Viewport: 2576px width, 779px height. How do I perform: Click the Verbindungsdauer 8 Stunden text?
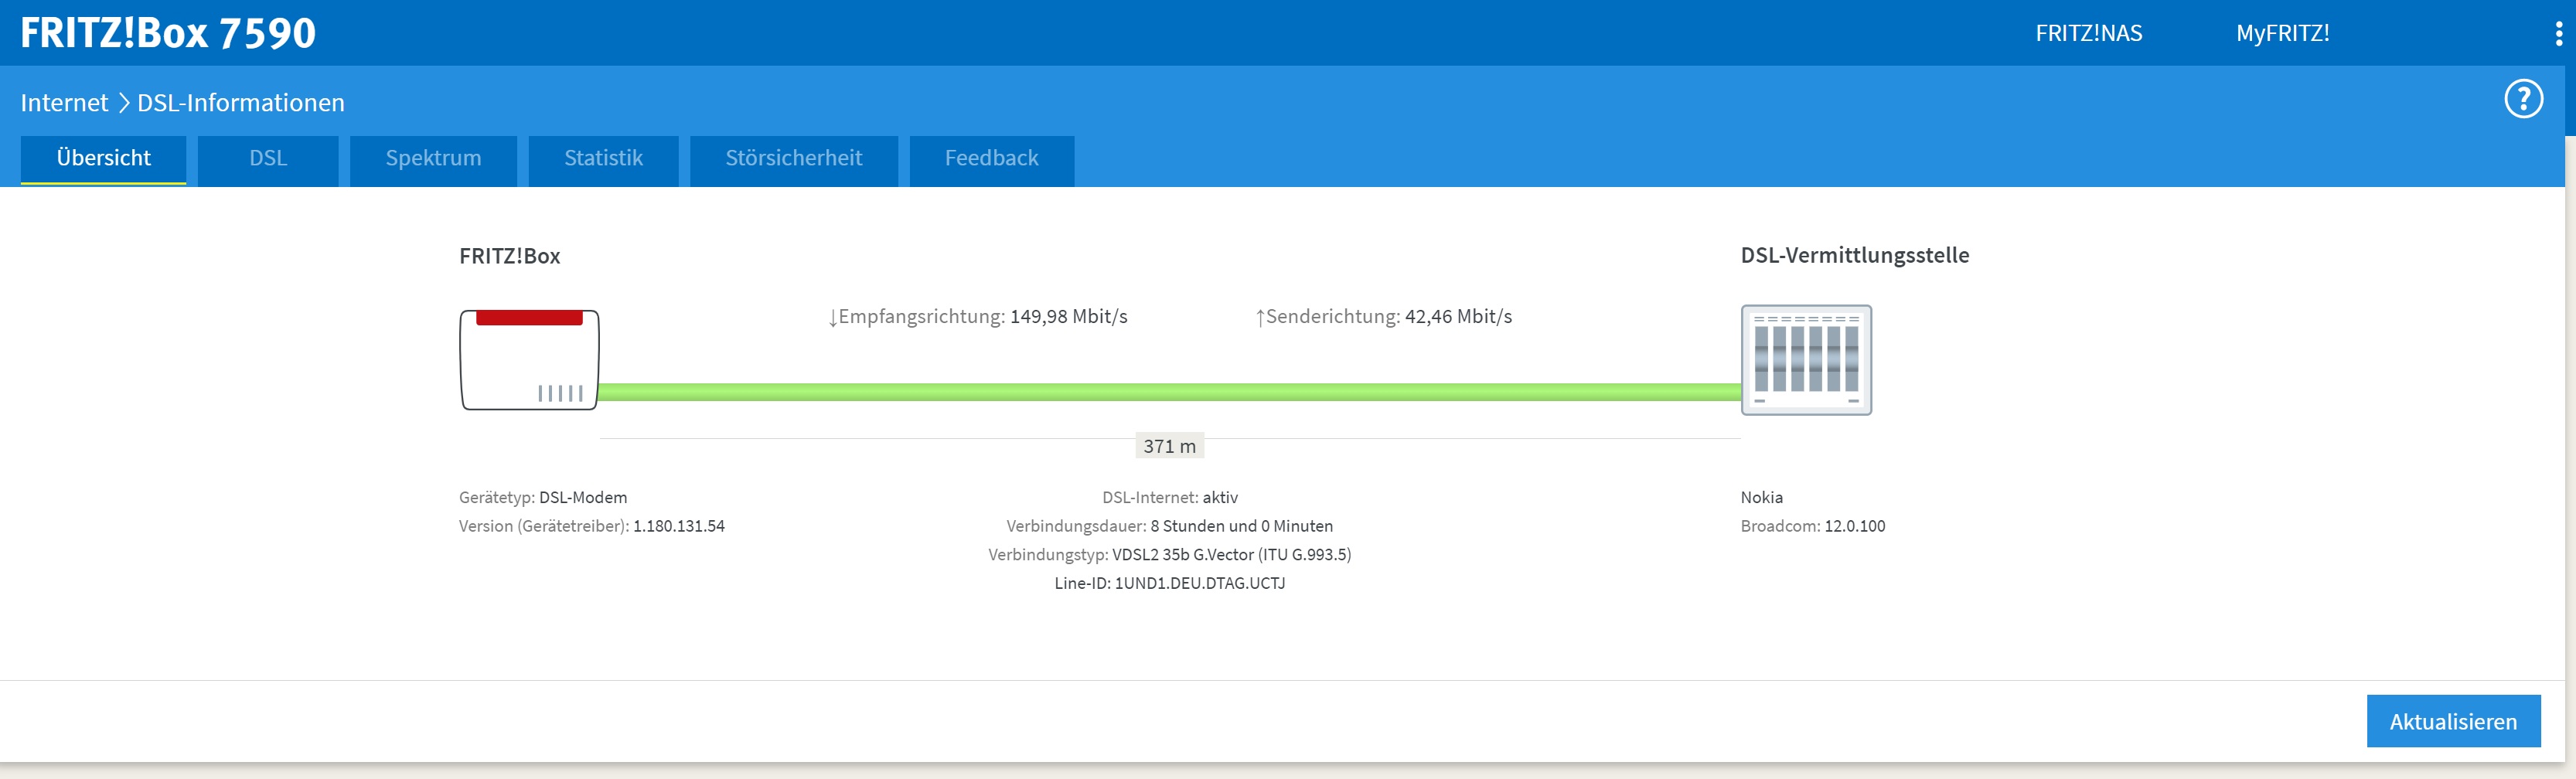1169,526
